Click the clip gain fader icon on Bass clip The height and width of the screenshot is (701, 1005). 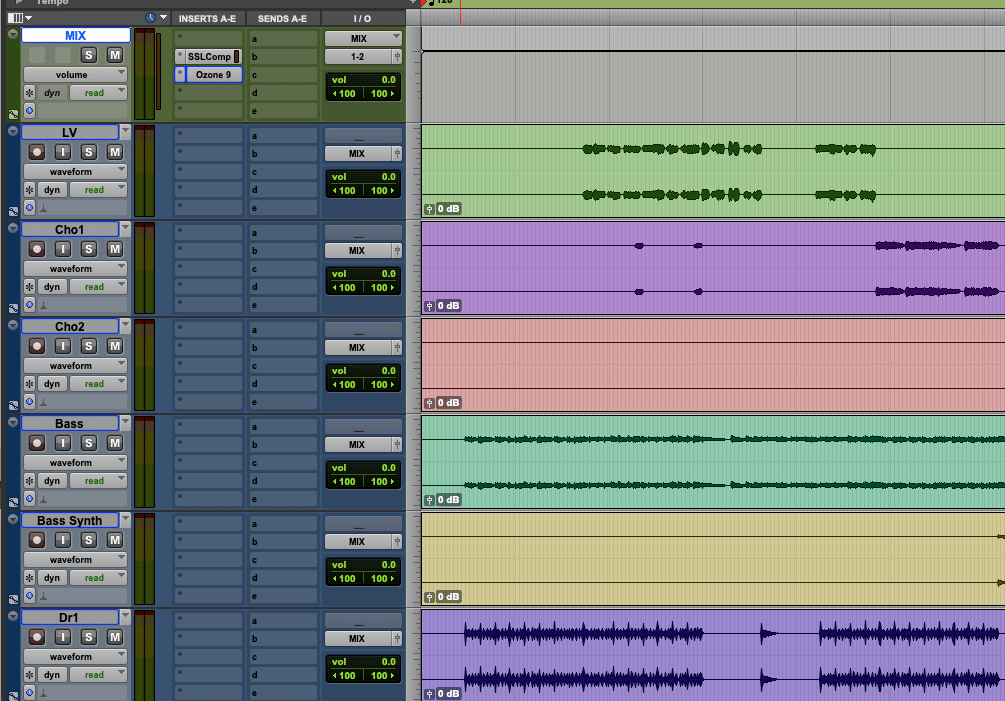click(x=429, y=500)
